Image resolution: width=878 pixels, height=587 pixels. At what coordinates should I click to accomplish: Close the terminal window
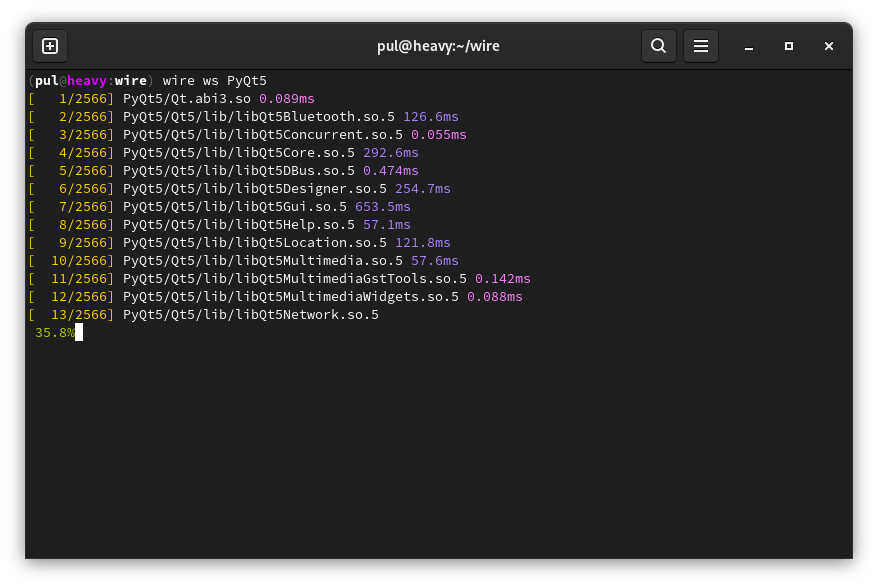coord(829,46)
